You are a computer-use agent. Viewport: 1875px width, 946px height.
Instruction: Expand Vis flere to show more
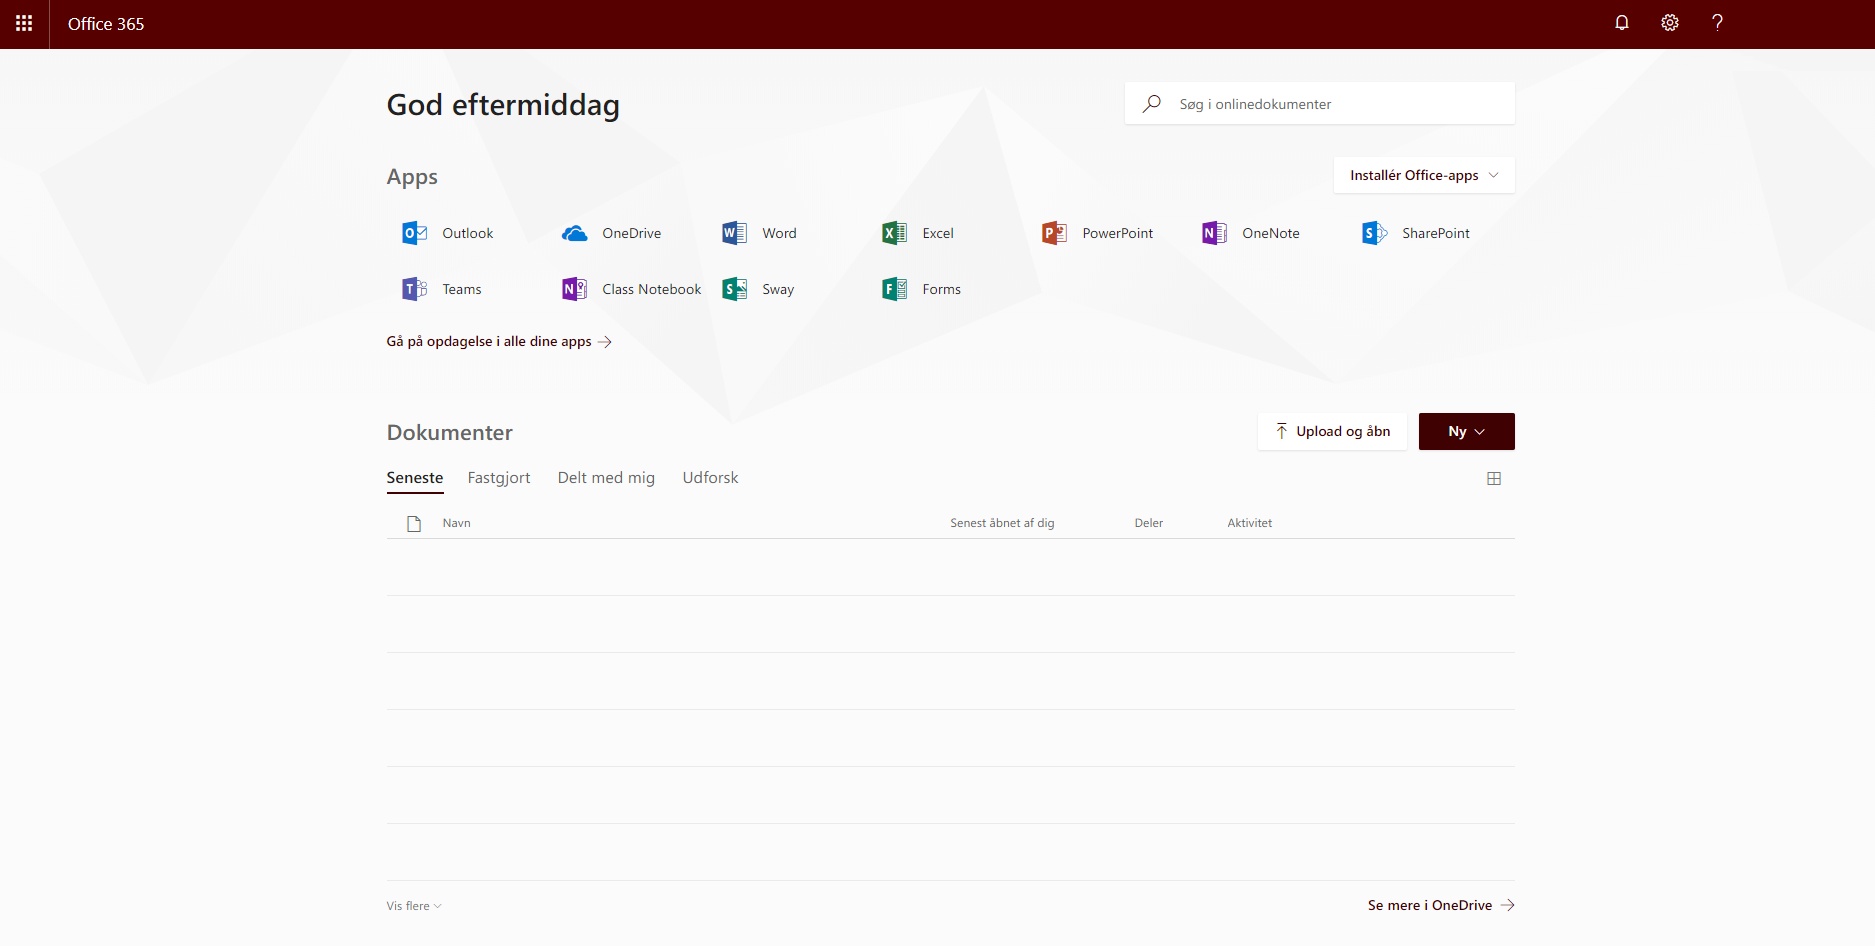pos(414,906)
